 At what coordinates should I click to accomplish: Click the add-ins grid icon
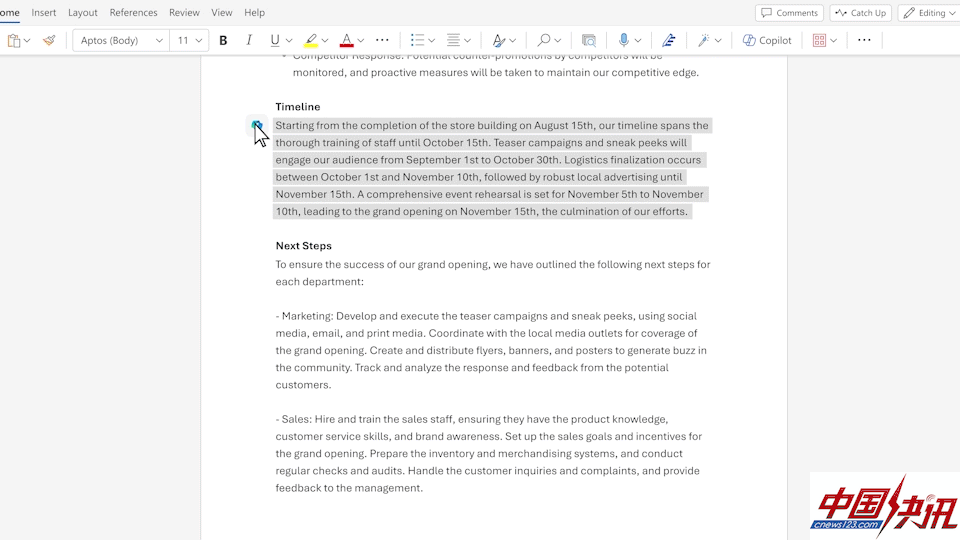coord(819,40)
